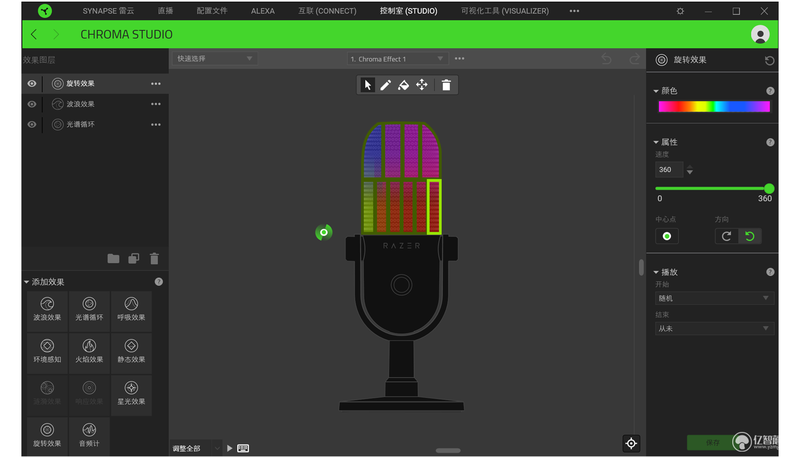This screenshot has width=800, height=457.
Task: Open Synapse settings gear
Action: pos(680,11)
